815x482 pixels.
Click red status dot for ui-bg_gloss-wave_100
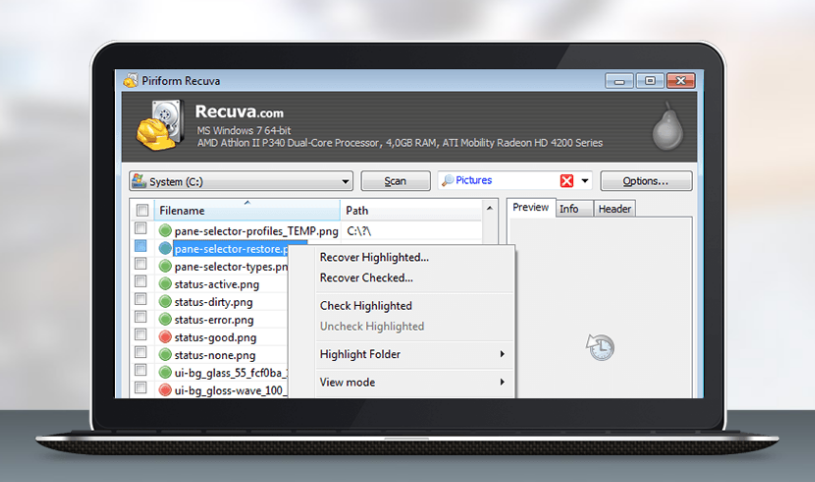[165, 390]
